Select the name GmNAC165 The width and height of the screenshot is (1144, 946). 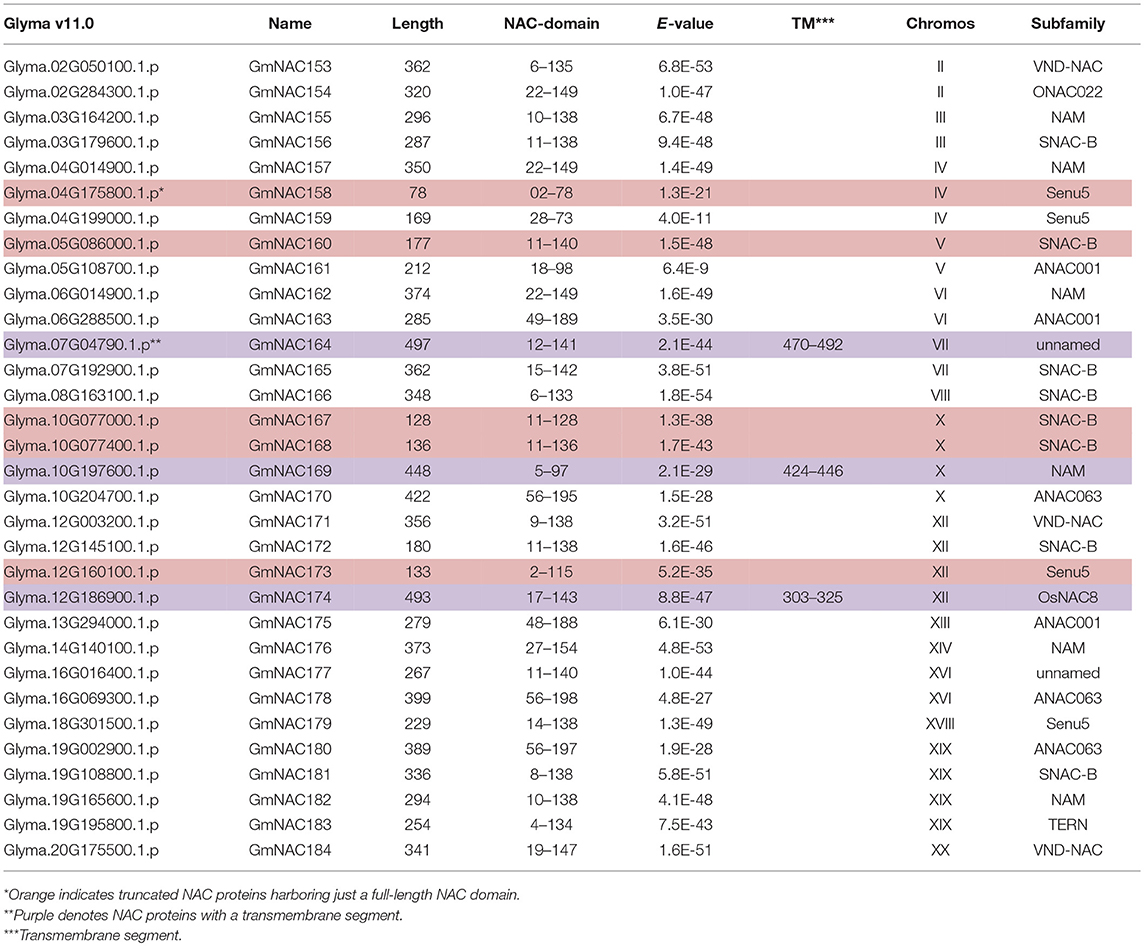pyautogui.click(x=290, y=370)
